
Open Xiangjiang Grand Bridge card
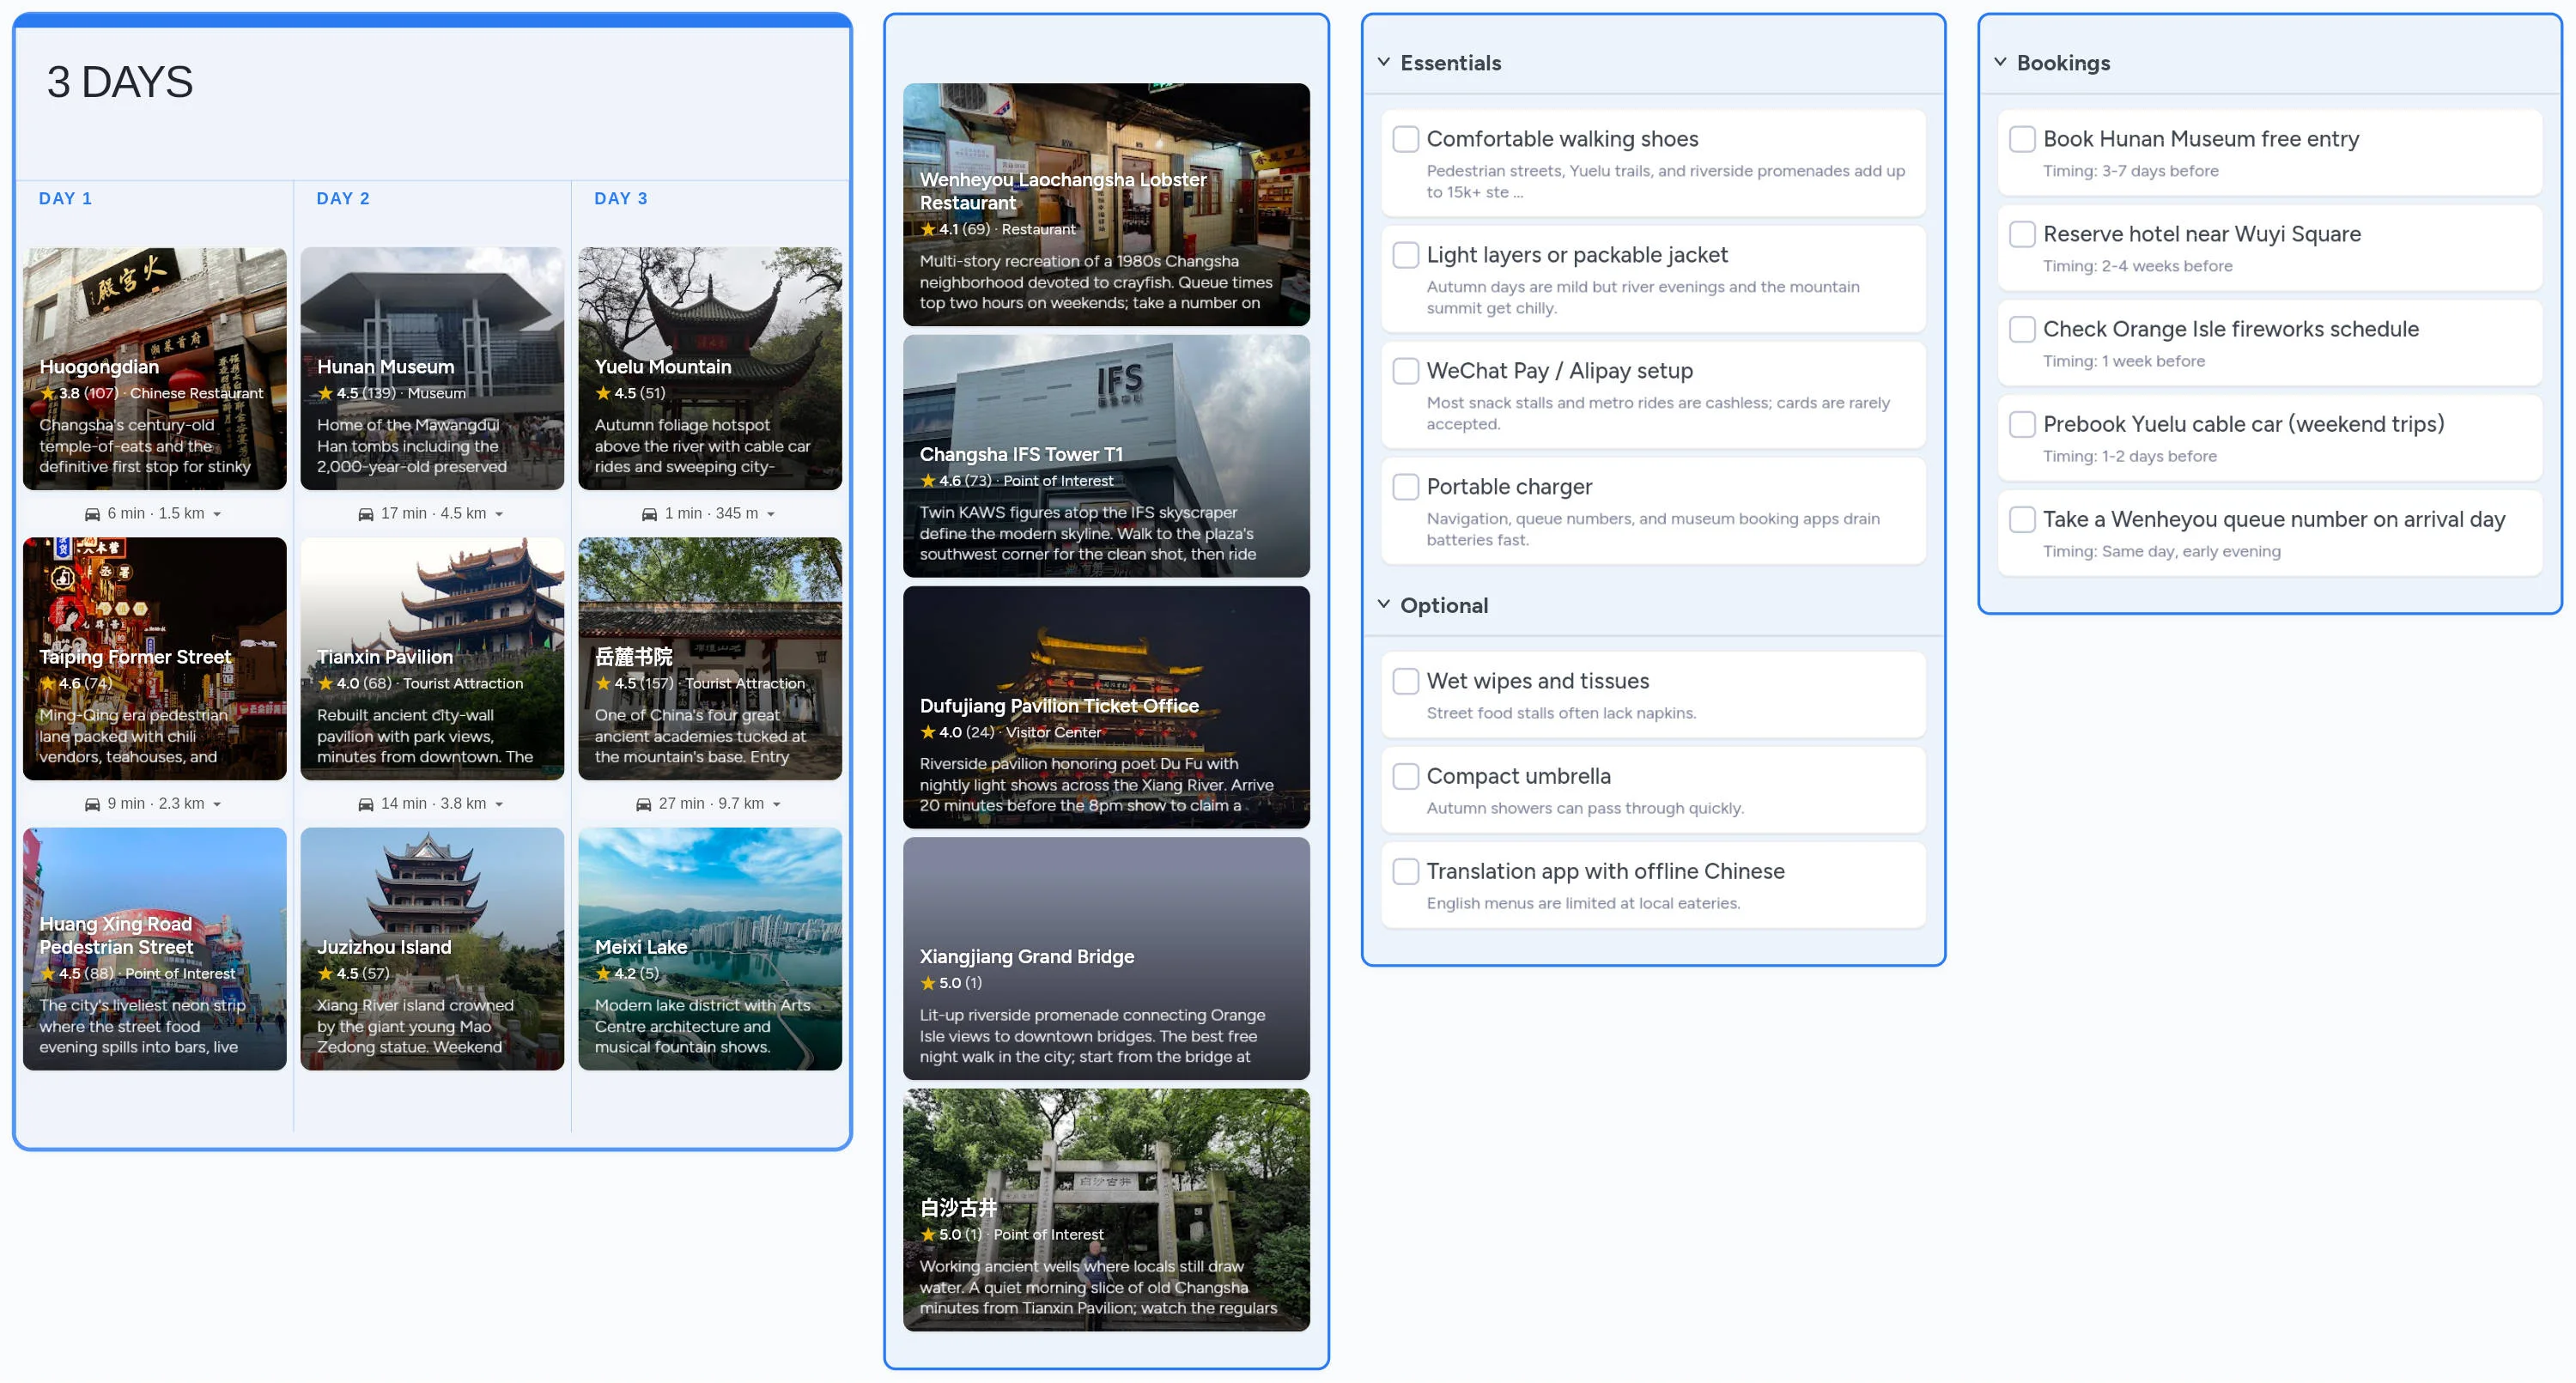1106,958
